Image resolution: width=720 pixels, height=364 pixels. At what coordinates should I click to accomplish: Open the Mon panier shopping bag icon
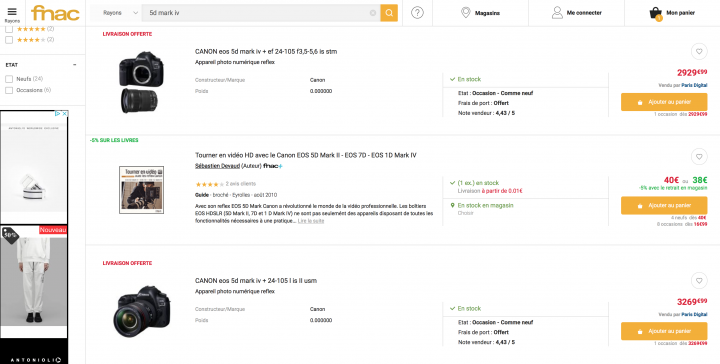(655, 14)
